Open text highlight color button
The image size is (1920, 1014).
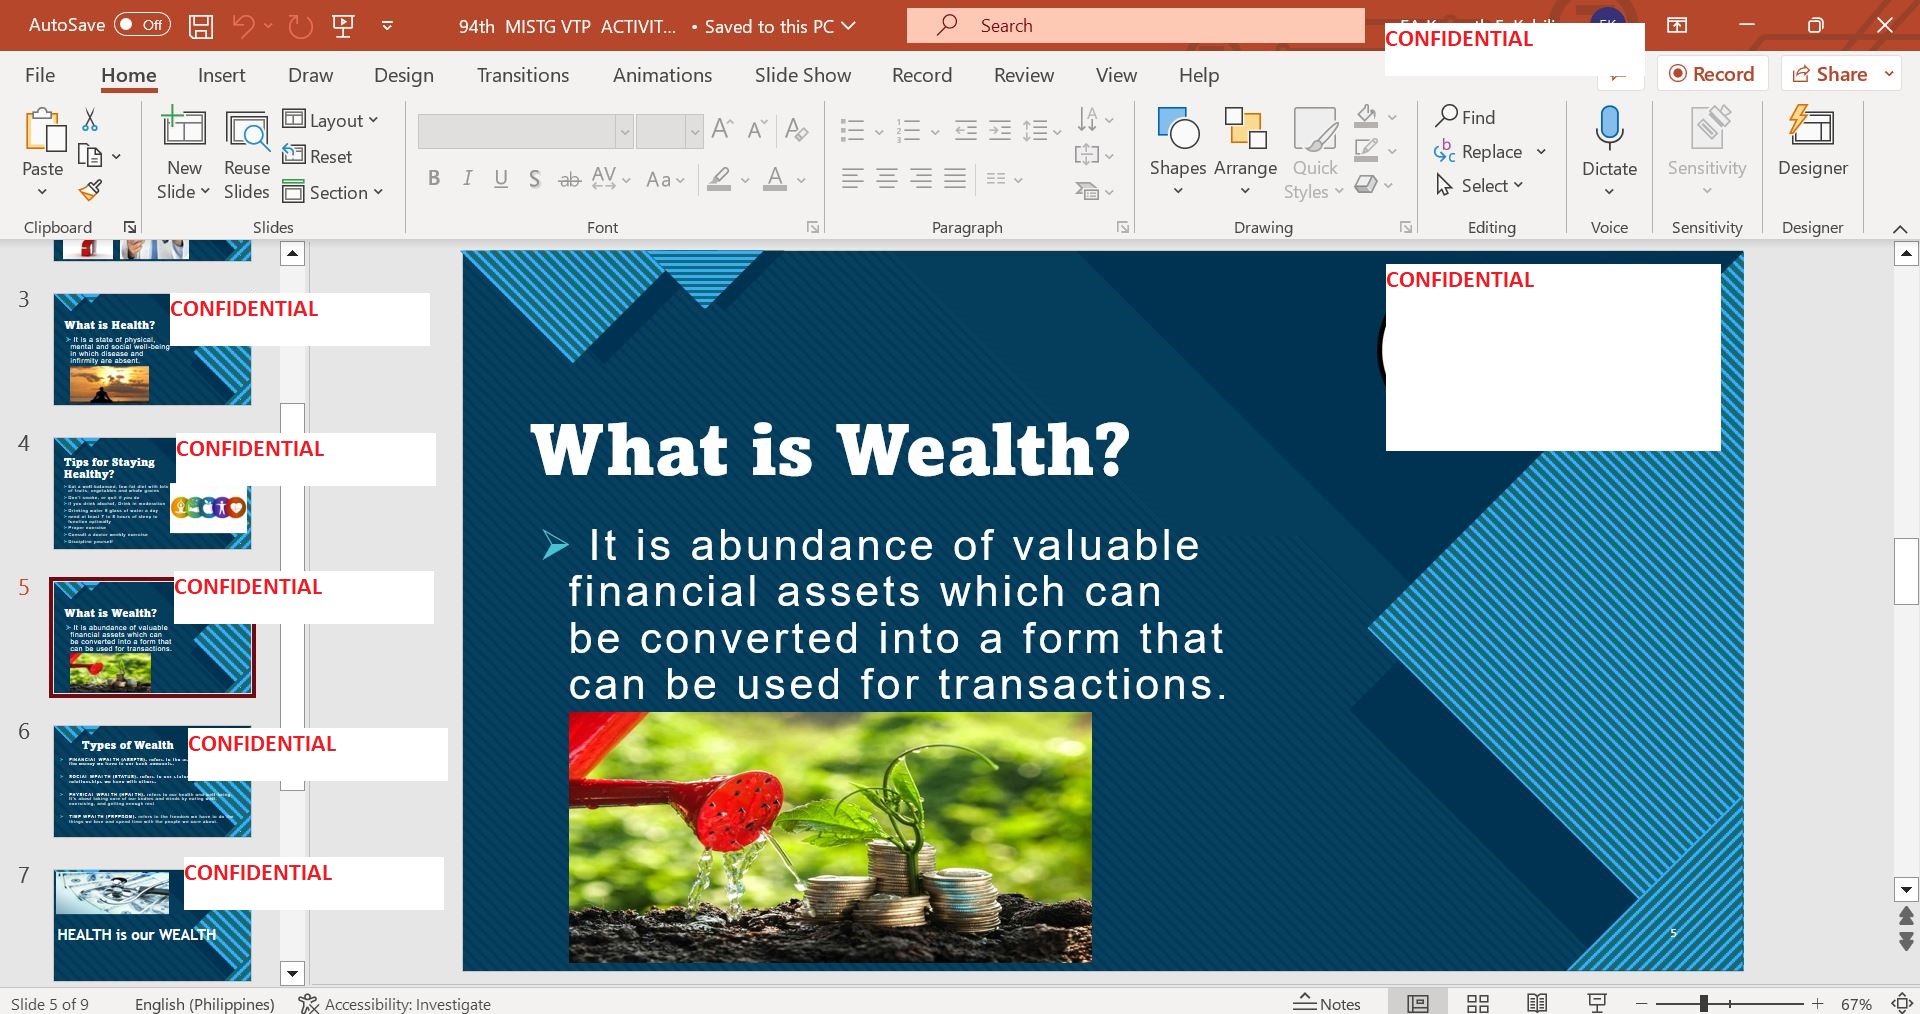click(x=719, y=179)
